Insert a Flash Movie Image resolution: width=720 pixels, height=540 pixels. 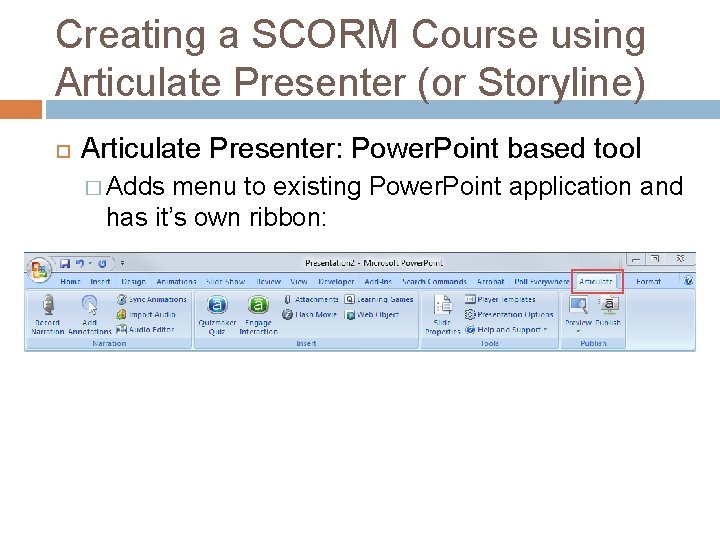309,315
